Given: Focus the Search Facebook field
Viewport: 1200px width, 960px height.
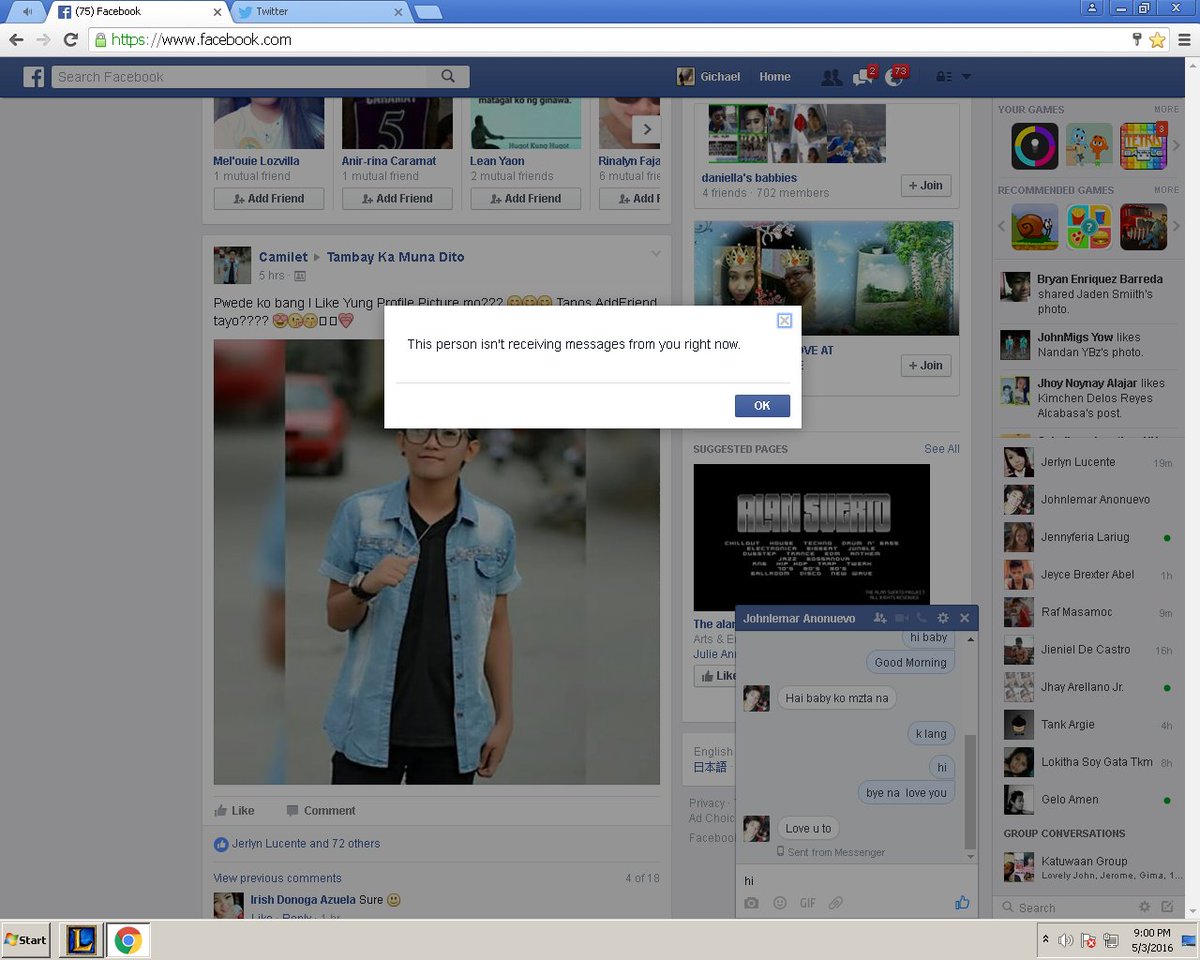Looking at the screenshot, I should pos(240,77).
